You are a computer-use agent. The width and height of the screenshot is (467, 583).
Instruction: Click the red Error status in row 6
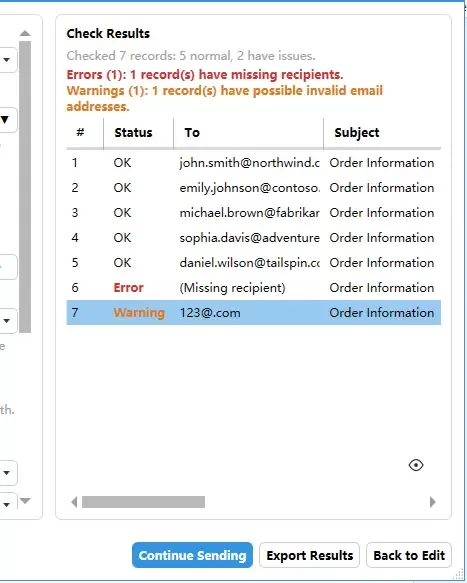pyautogui.click(x=129, y=288)
